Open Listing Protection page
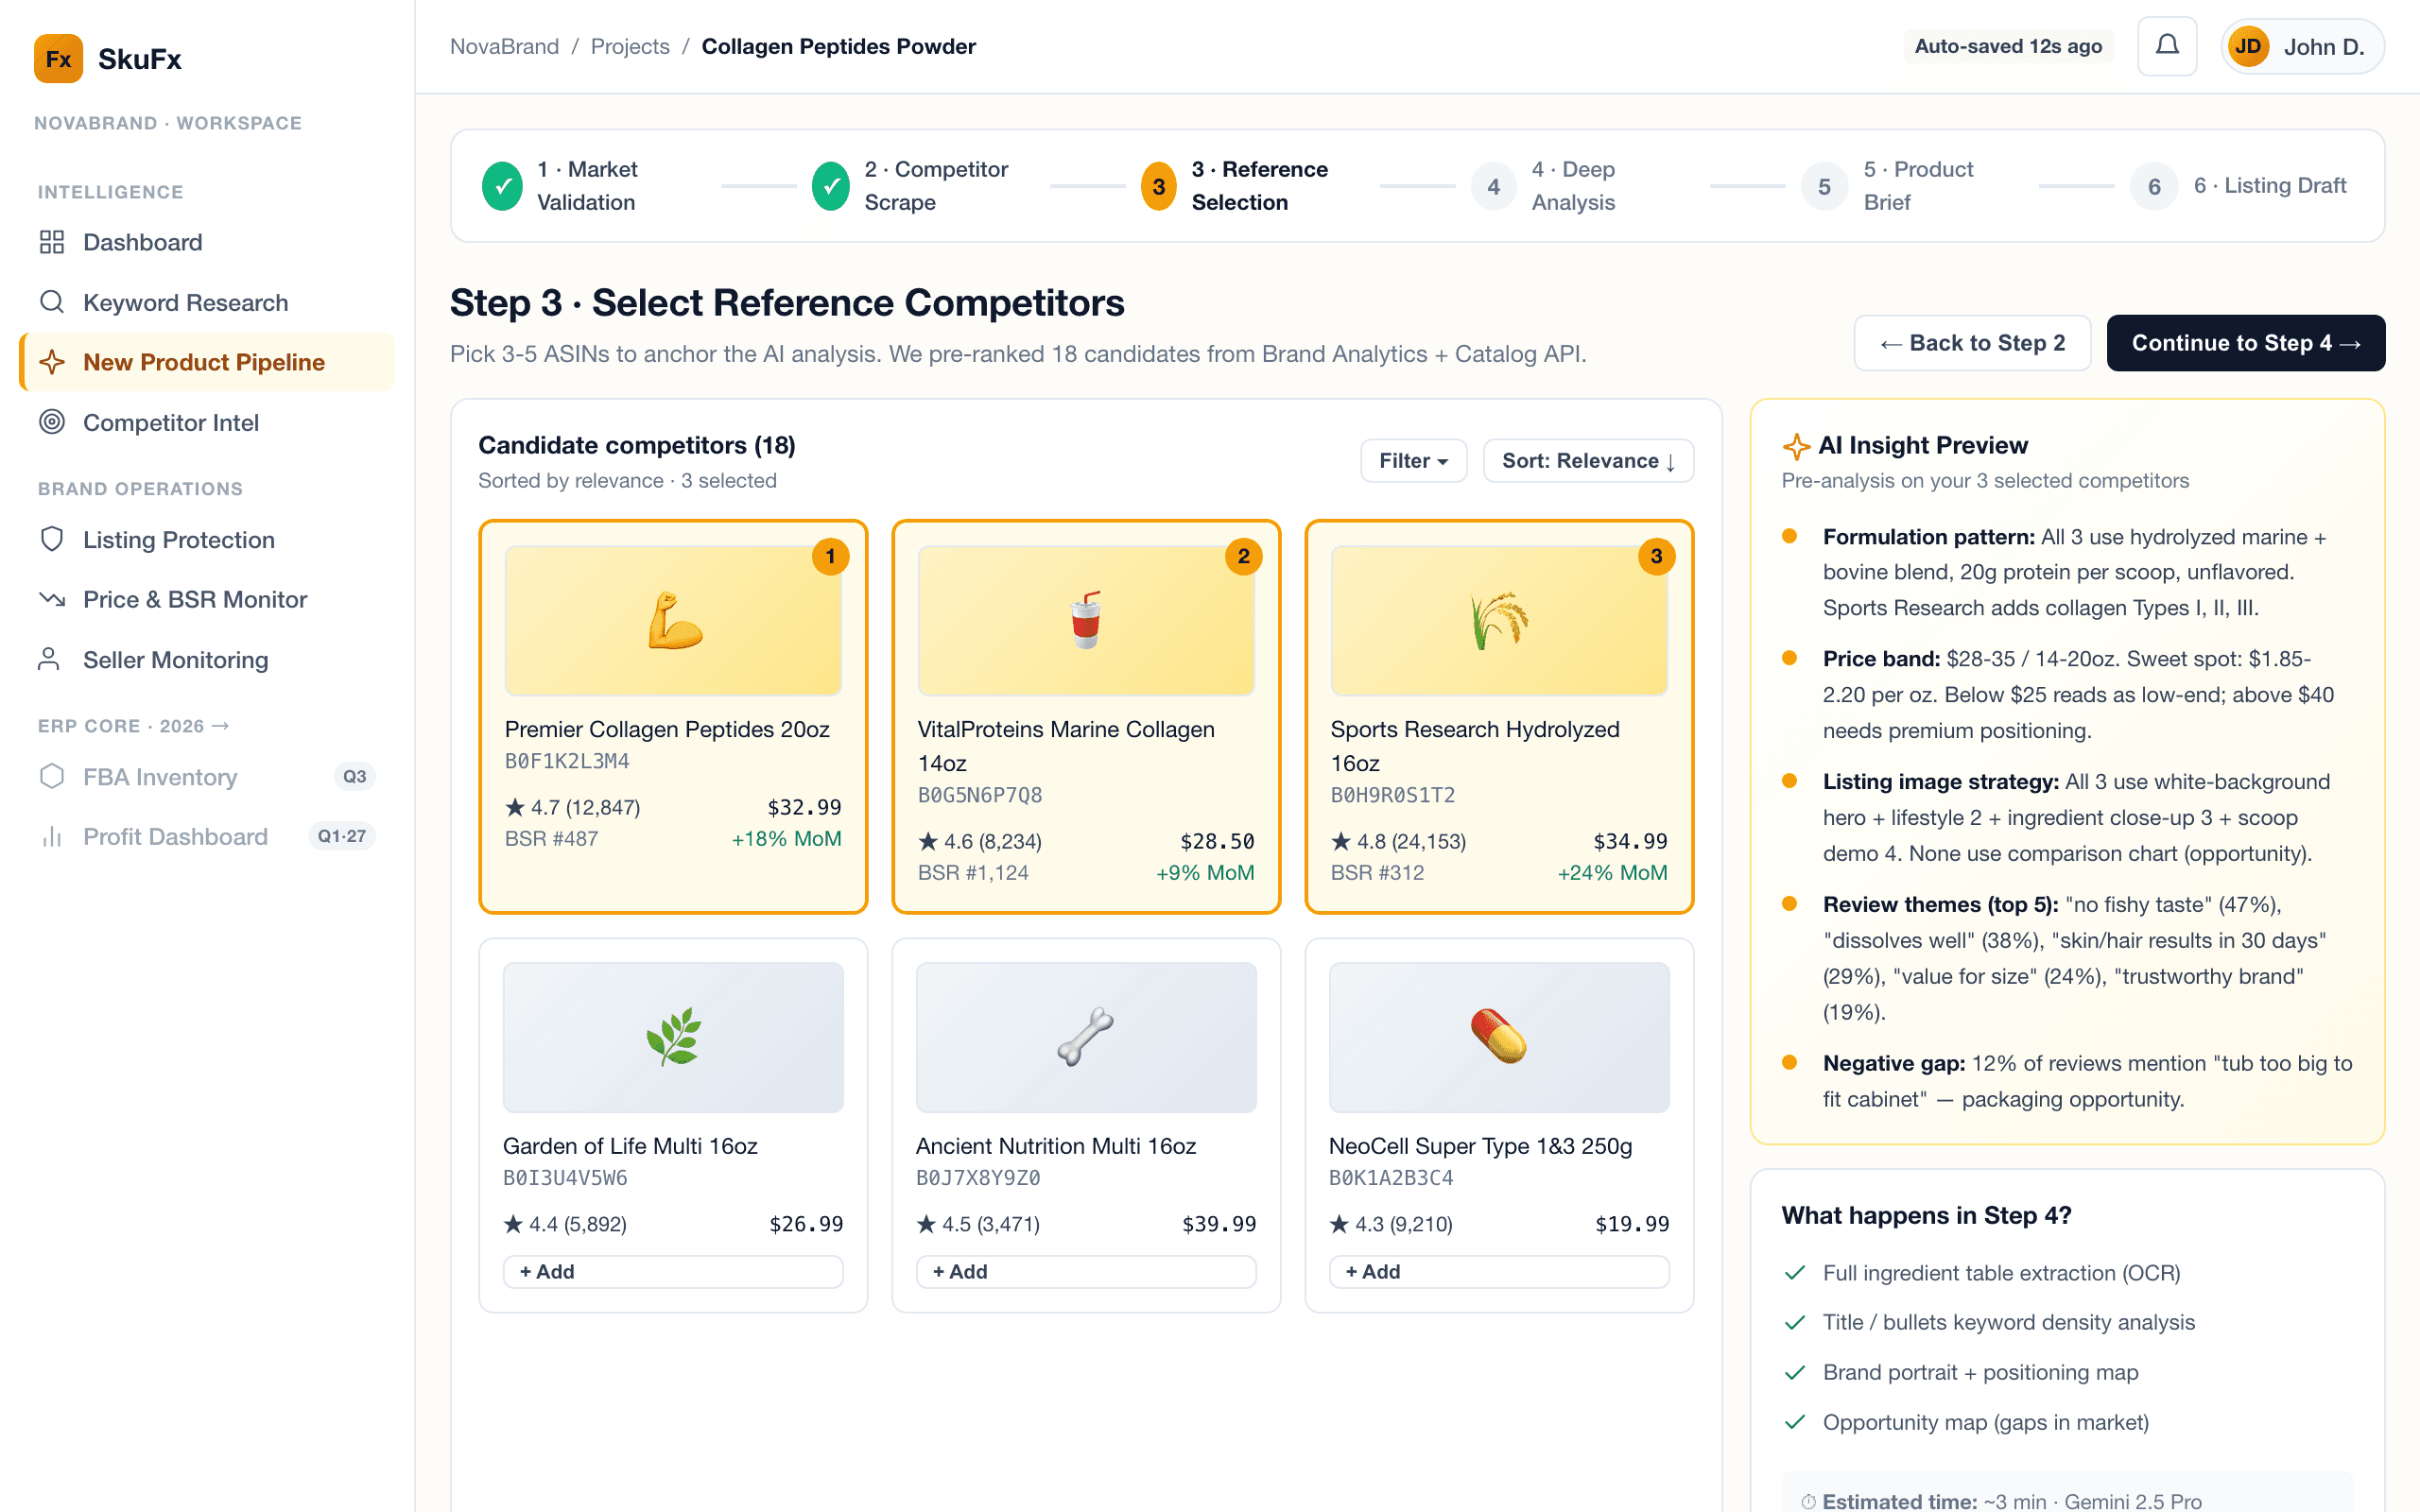 tap(207, 539)
